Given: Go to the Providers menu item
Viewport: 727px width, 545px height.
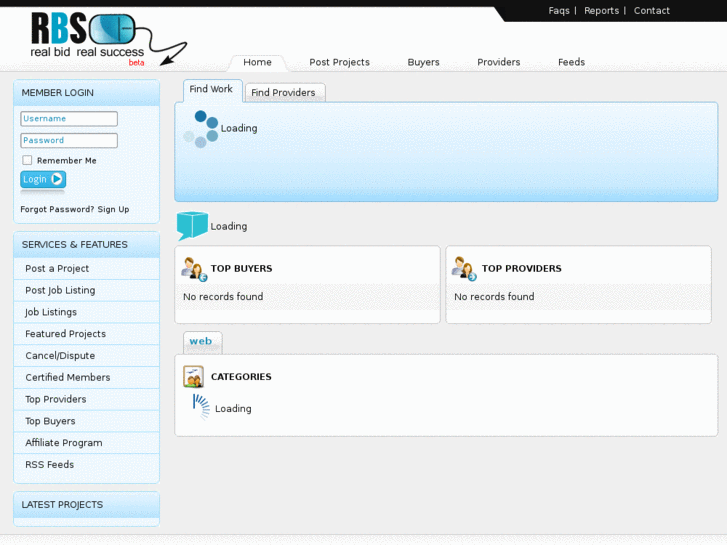Looking at the screenshot, I should (498, 62).
